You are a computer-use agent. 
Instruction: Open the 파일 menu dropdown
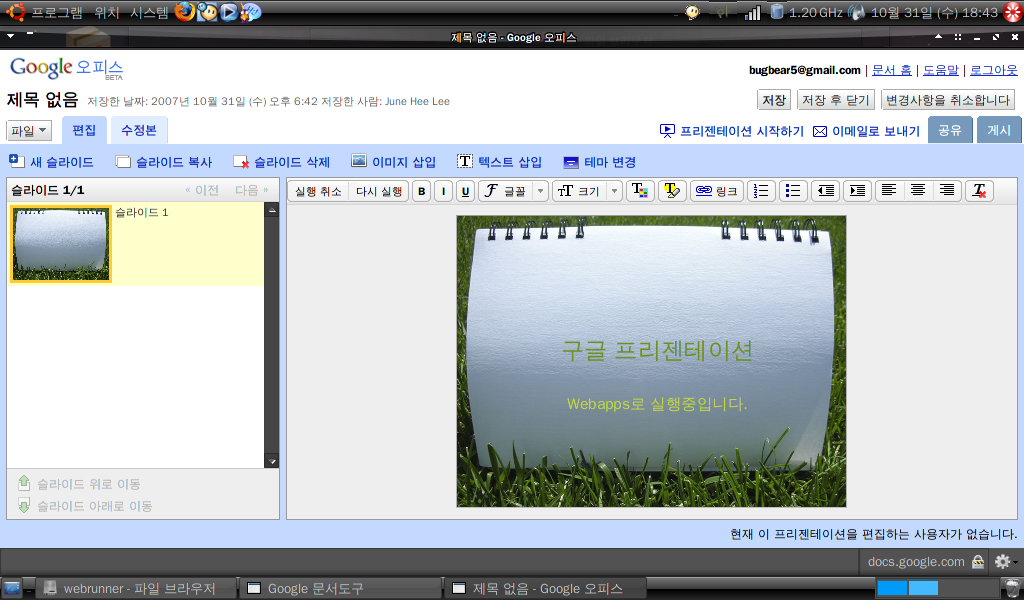(x=29, y=131)
